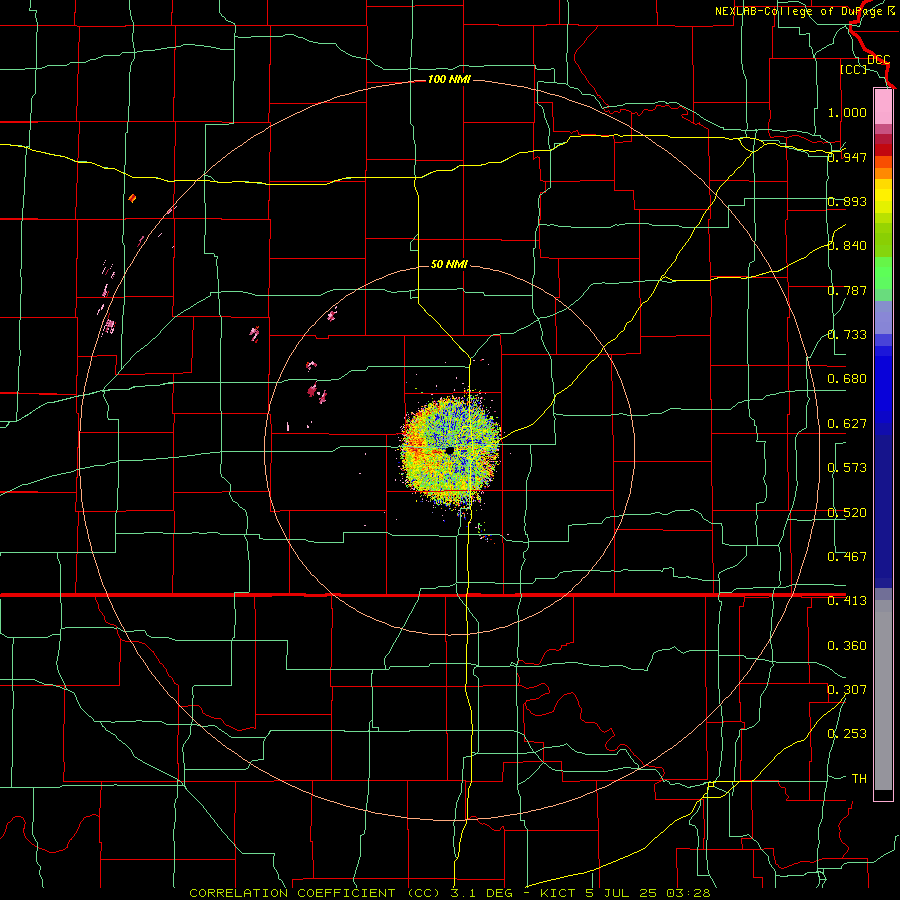Image resolution: width=900 pixels, height=900 pixels.
Task: Select the 0.787 color scale value
Action: tap(847, 290)
